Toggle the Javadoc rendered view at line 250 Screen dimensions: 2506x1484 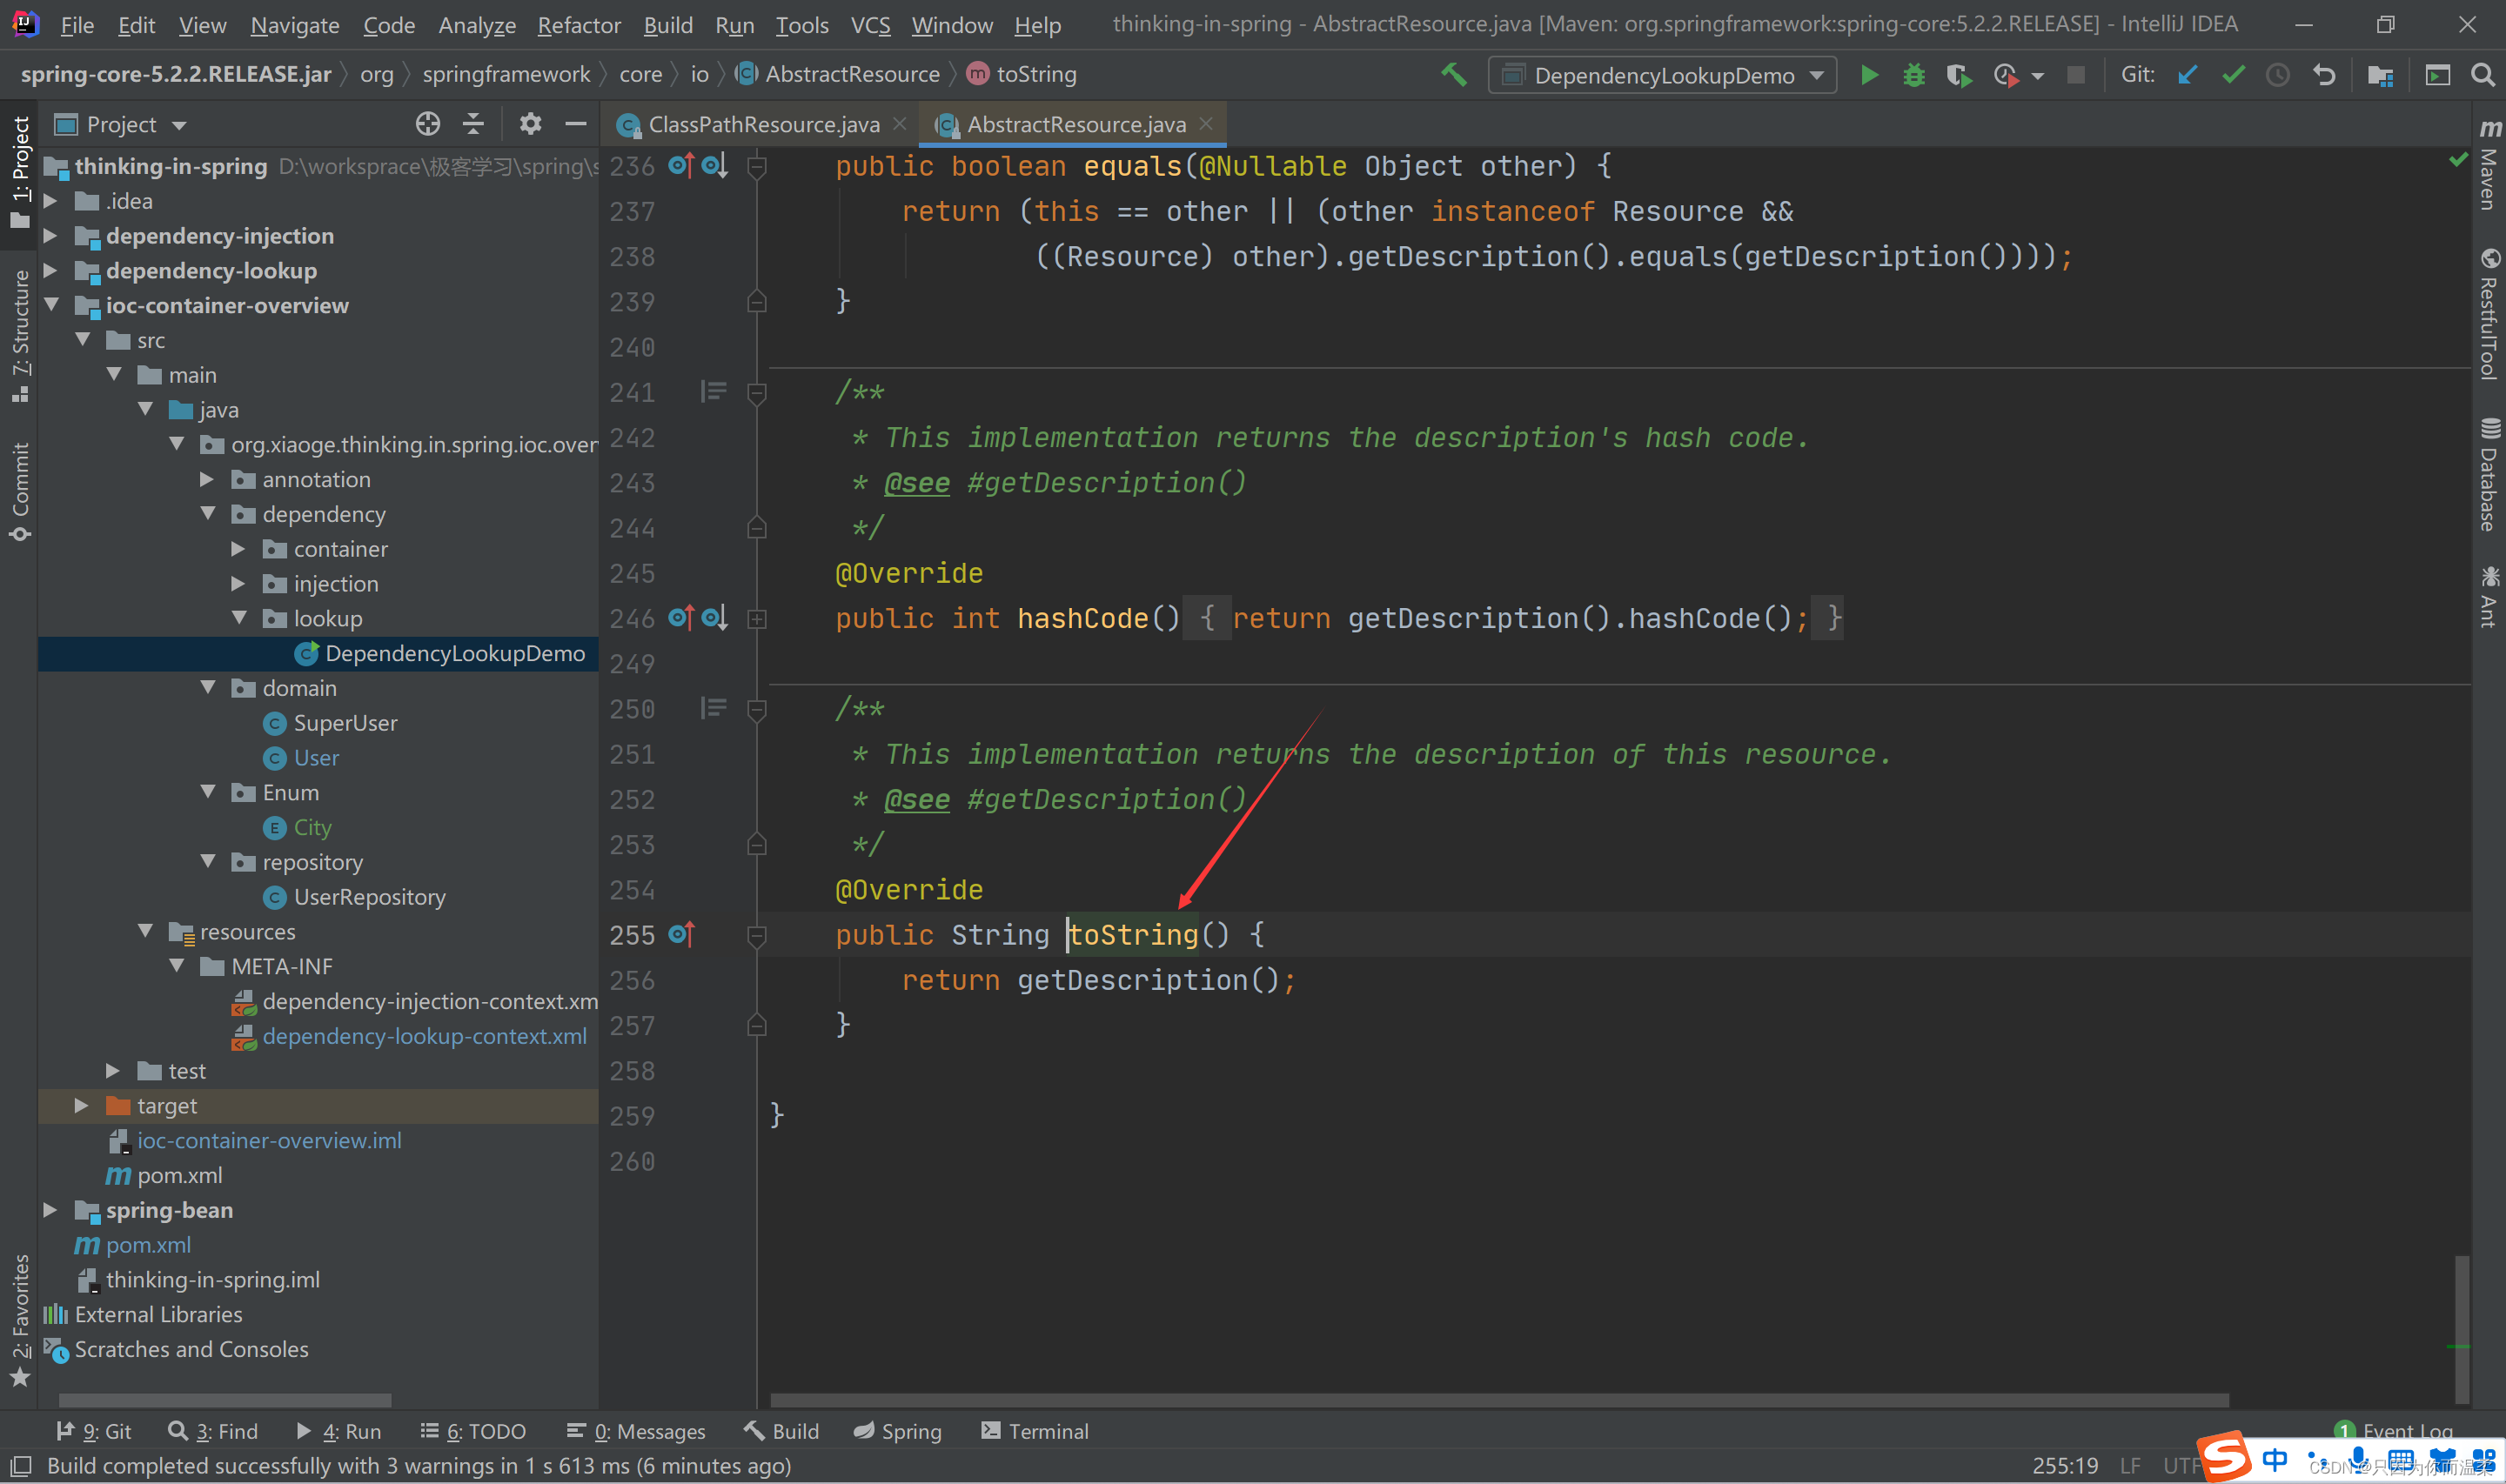713,709
